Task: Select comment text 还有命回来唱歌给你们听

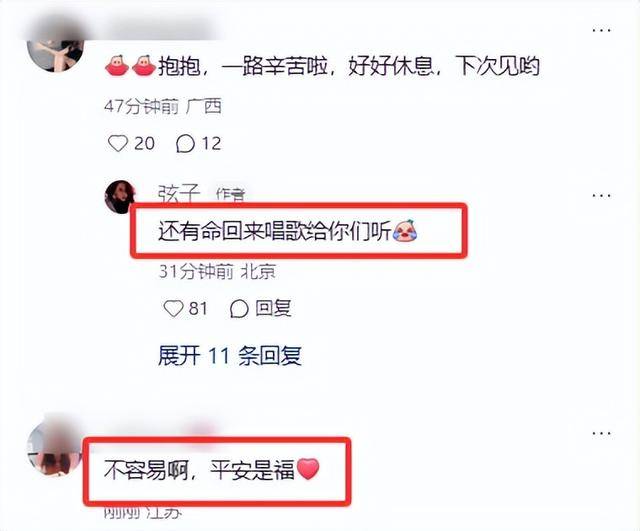Action: [275, 231]
